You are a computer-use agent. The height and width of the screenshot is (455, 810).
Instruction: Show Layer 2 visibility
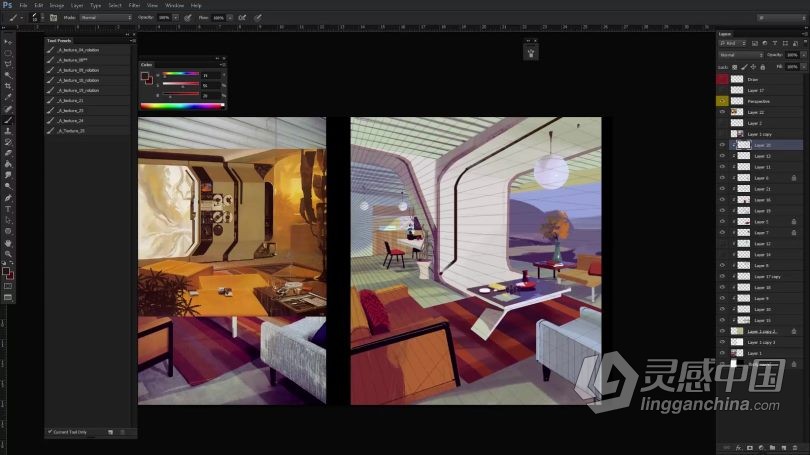(722, 123)
